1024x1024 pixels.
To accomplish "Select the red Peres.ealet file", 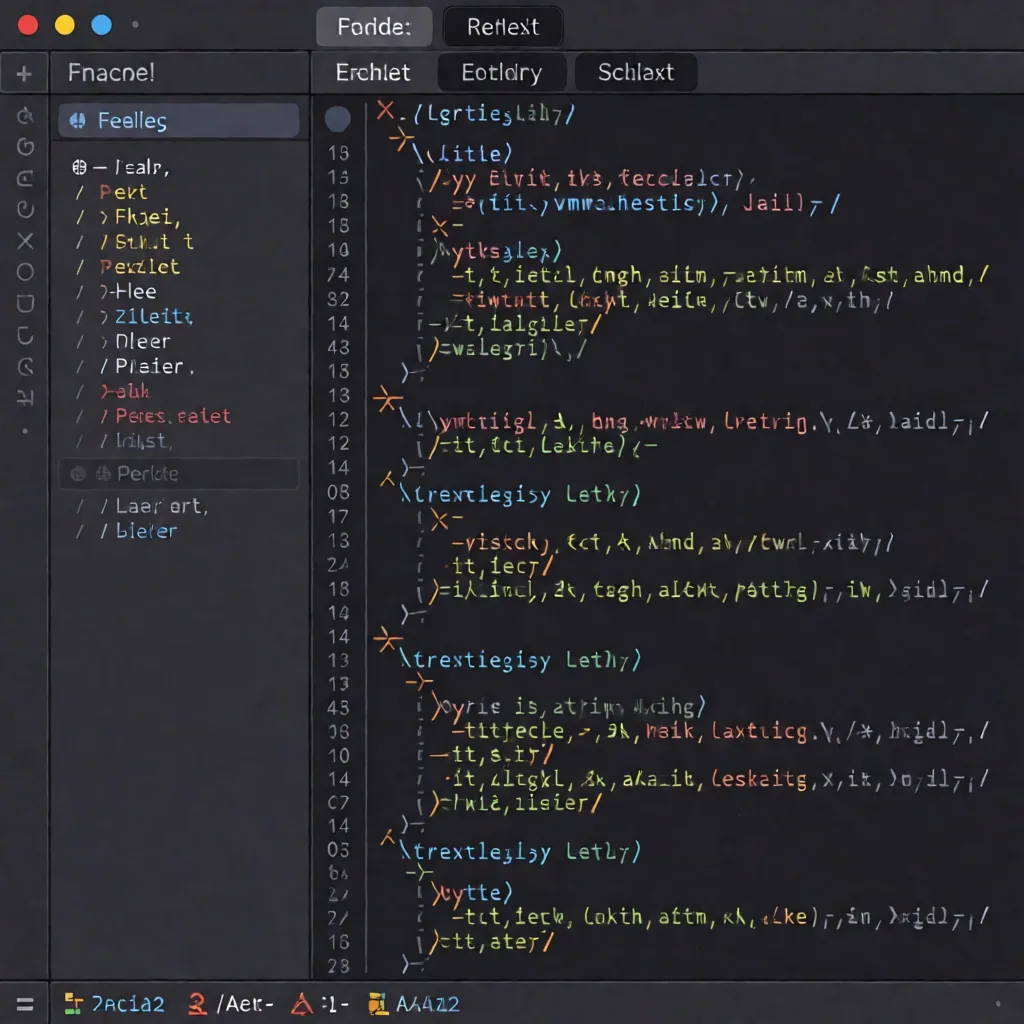I will tap(173, 417).
